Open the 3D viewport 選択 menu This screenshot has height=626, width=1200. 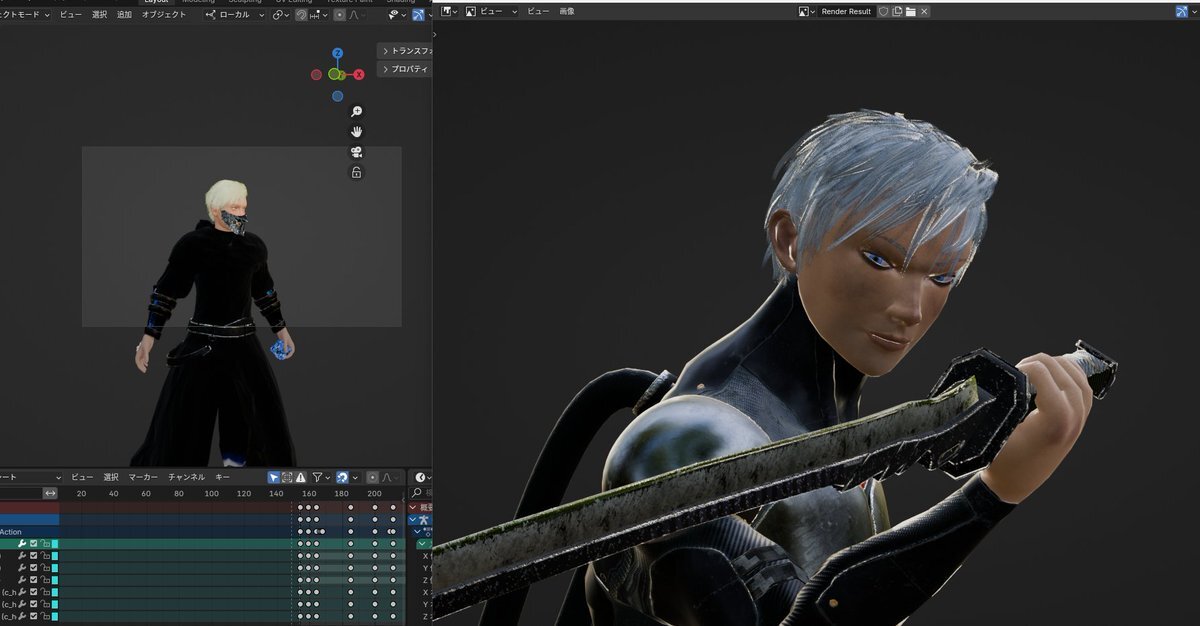(x=99, y=15)
